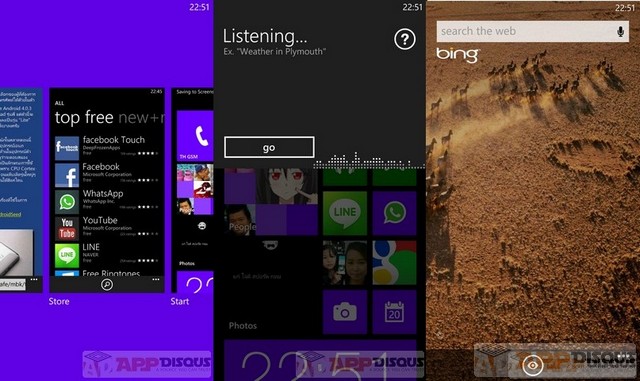Viewport: 640px width, 381px height.
Task: Open the Bing vision eye icon
Action: click(533, 365)
